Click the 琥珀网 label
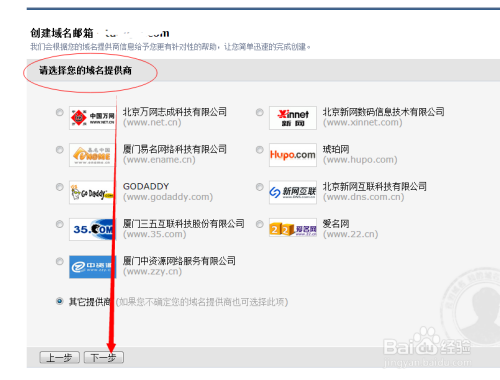The image size is (500, 380). [x=336, y=149]
